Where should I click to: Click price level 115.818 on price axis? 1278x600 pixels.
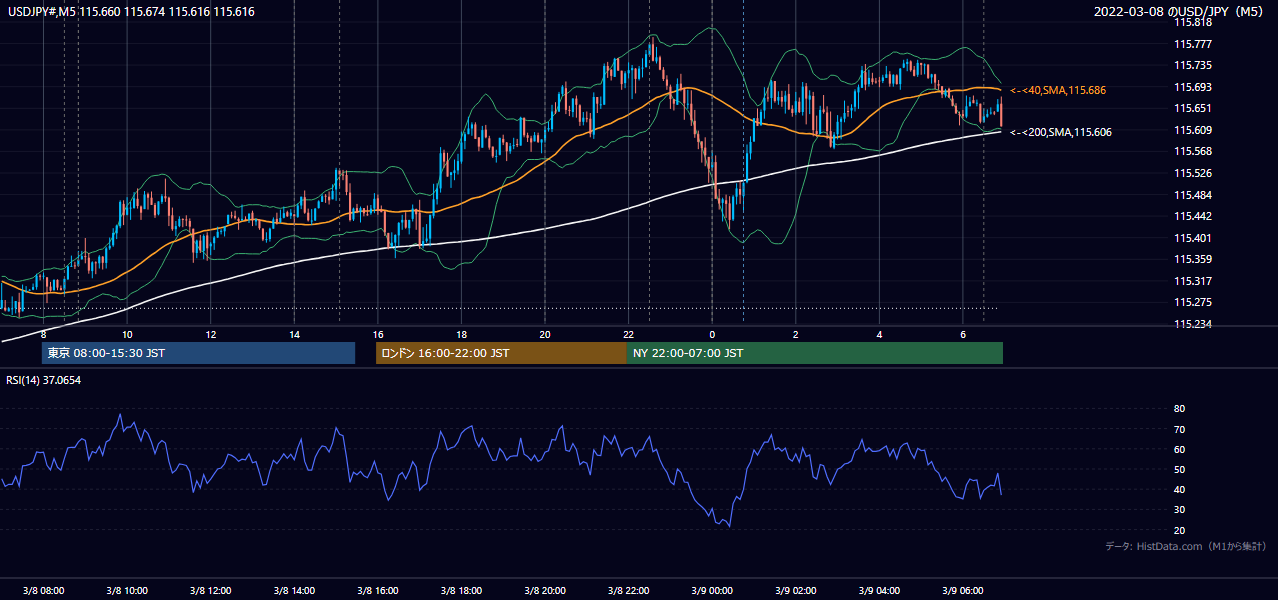tap(1191, 22)
